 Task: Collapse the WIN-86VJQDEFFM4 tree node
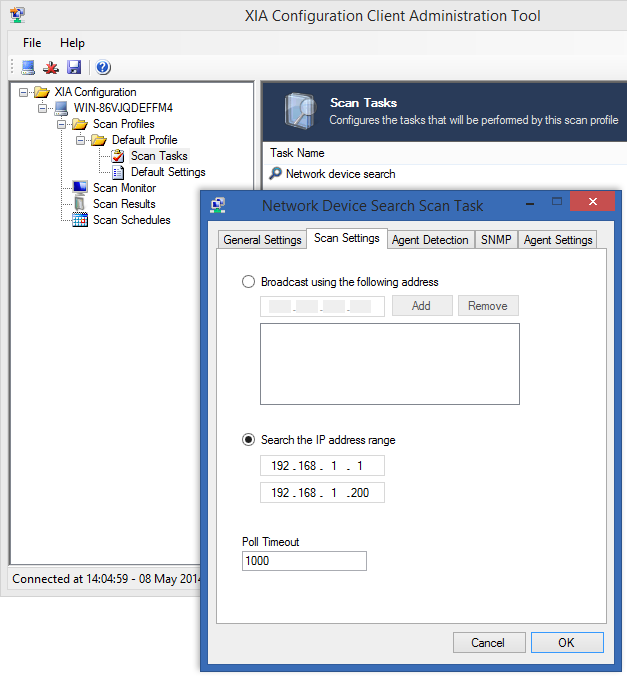[x=42, y=108]
